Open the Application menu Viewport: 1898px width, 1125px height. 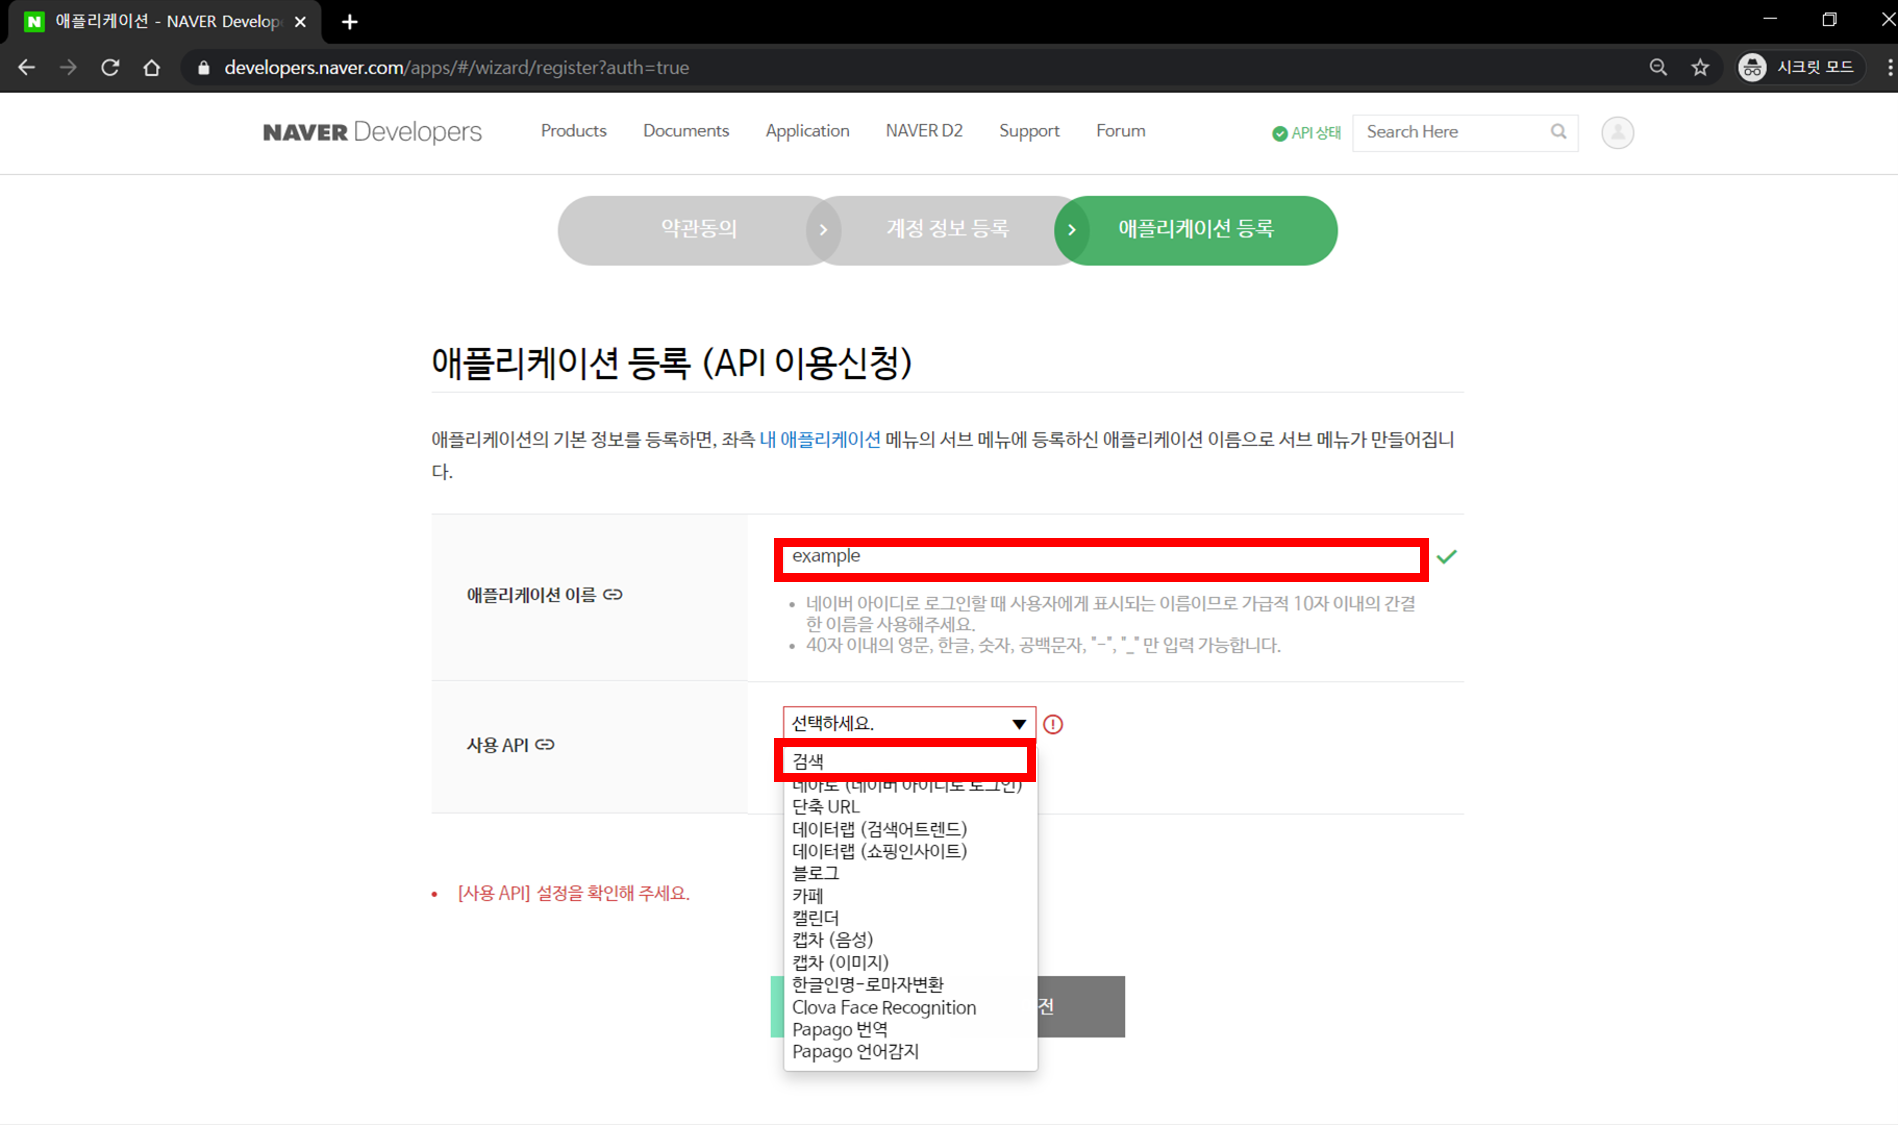[x=807, y=131]
